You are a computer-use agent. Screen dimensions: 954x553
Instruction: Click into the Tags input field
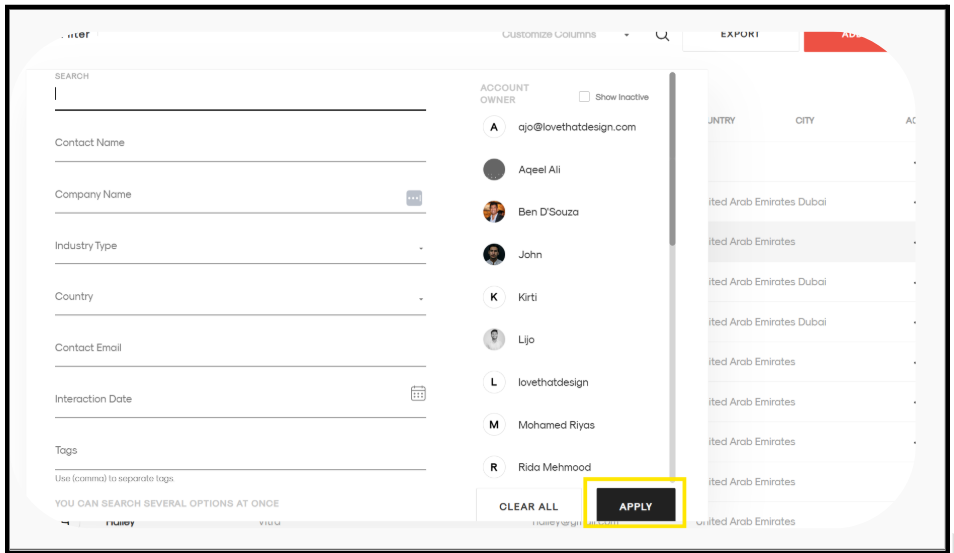(240, 452)
